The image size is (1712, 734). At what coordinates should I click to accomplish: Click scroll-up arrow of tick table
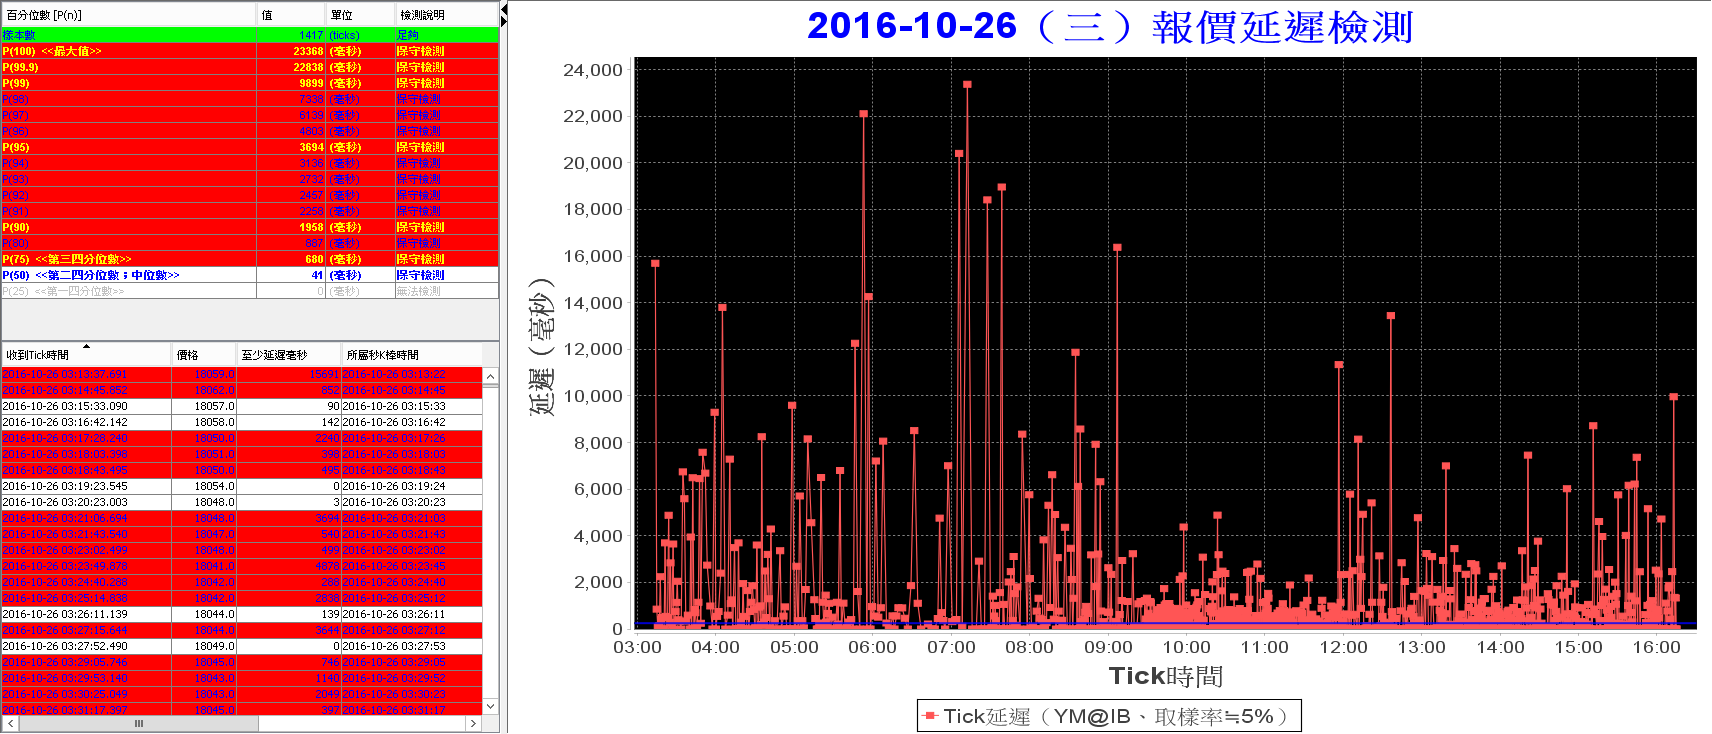click(490, 377)
